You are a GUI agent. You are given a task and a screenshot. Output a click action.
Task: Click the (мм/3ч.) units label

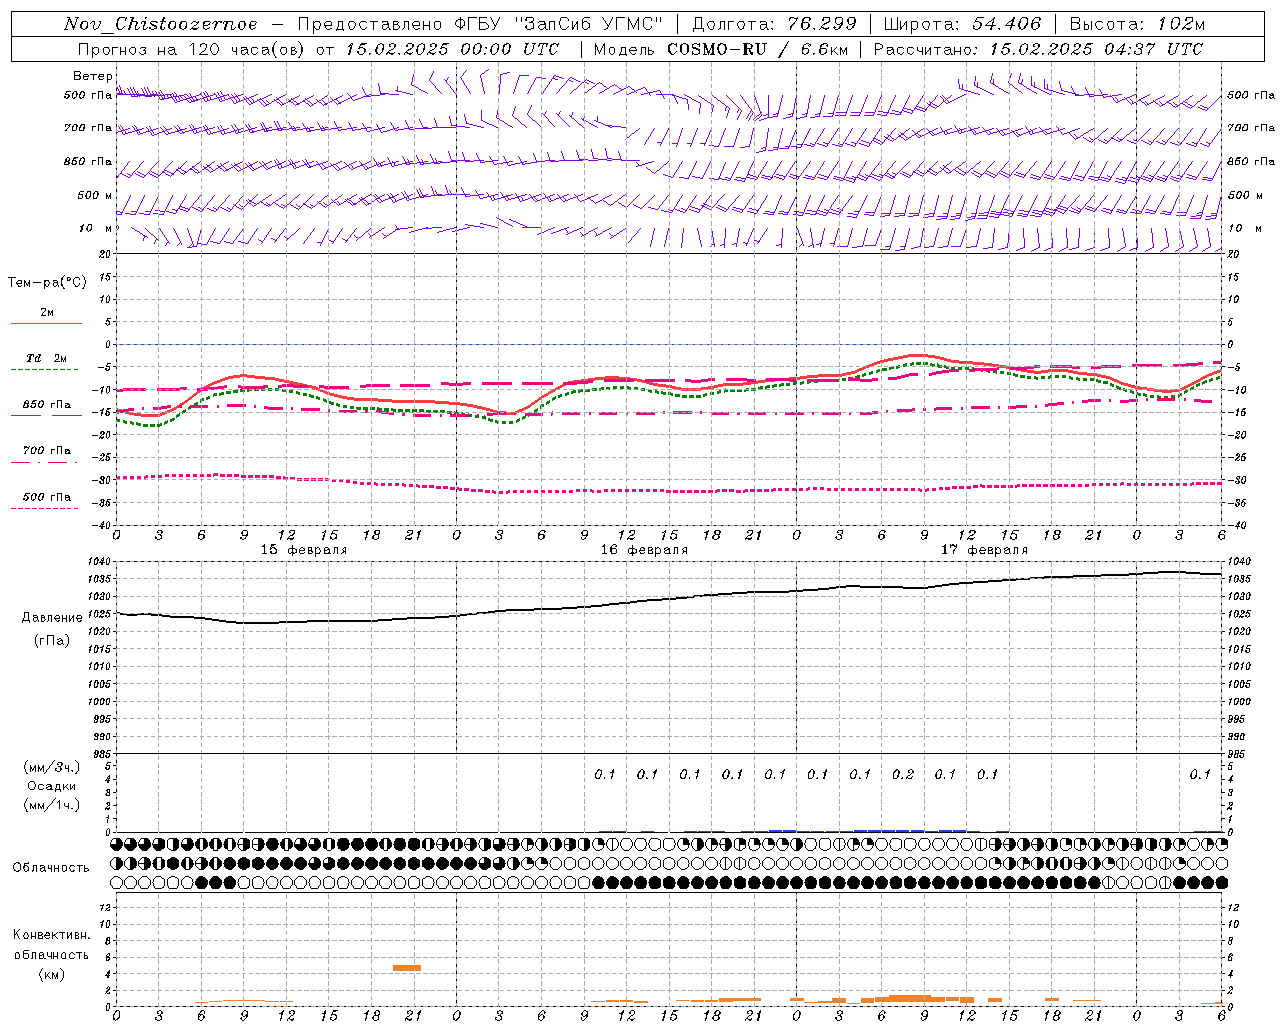(x=51, y=767)
